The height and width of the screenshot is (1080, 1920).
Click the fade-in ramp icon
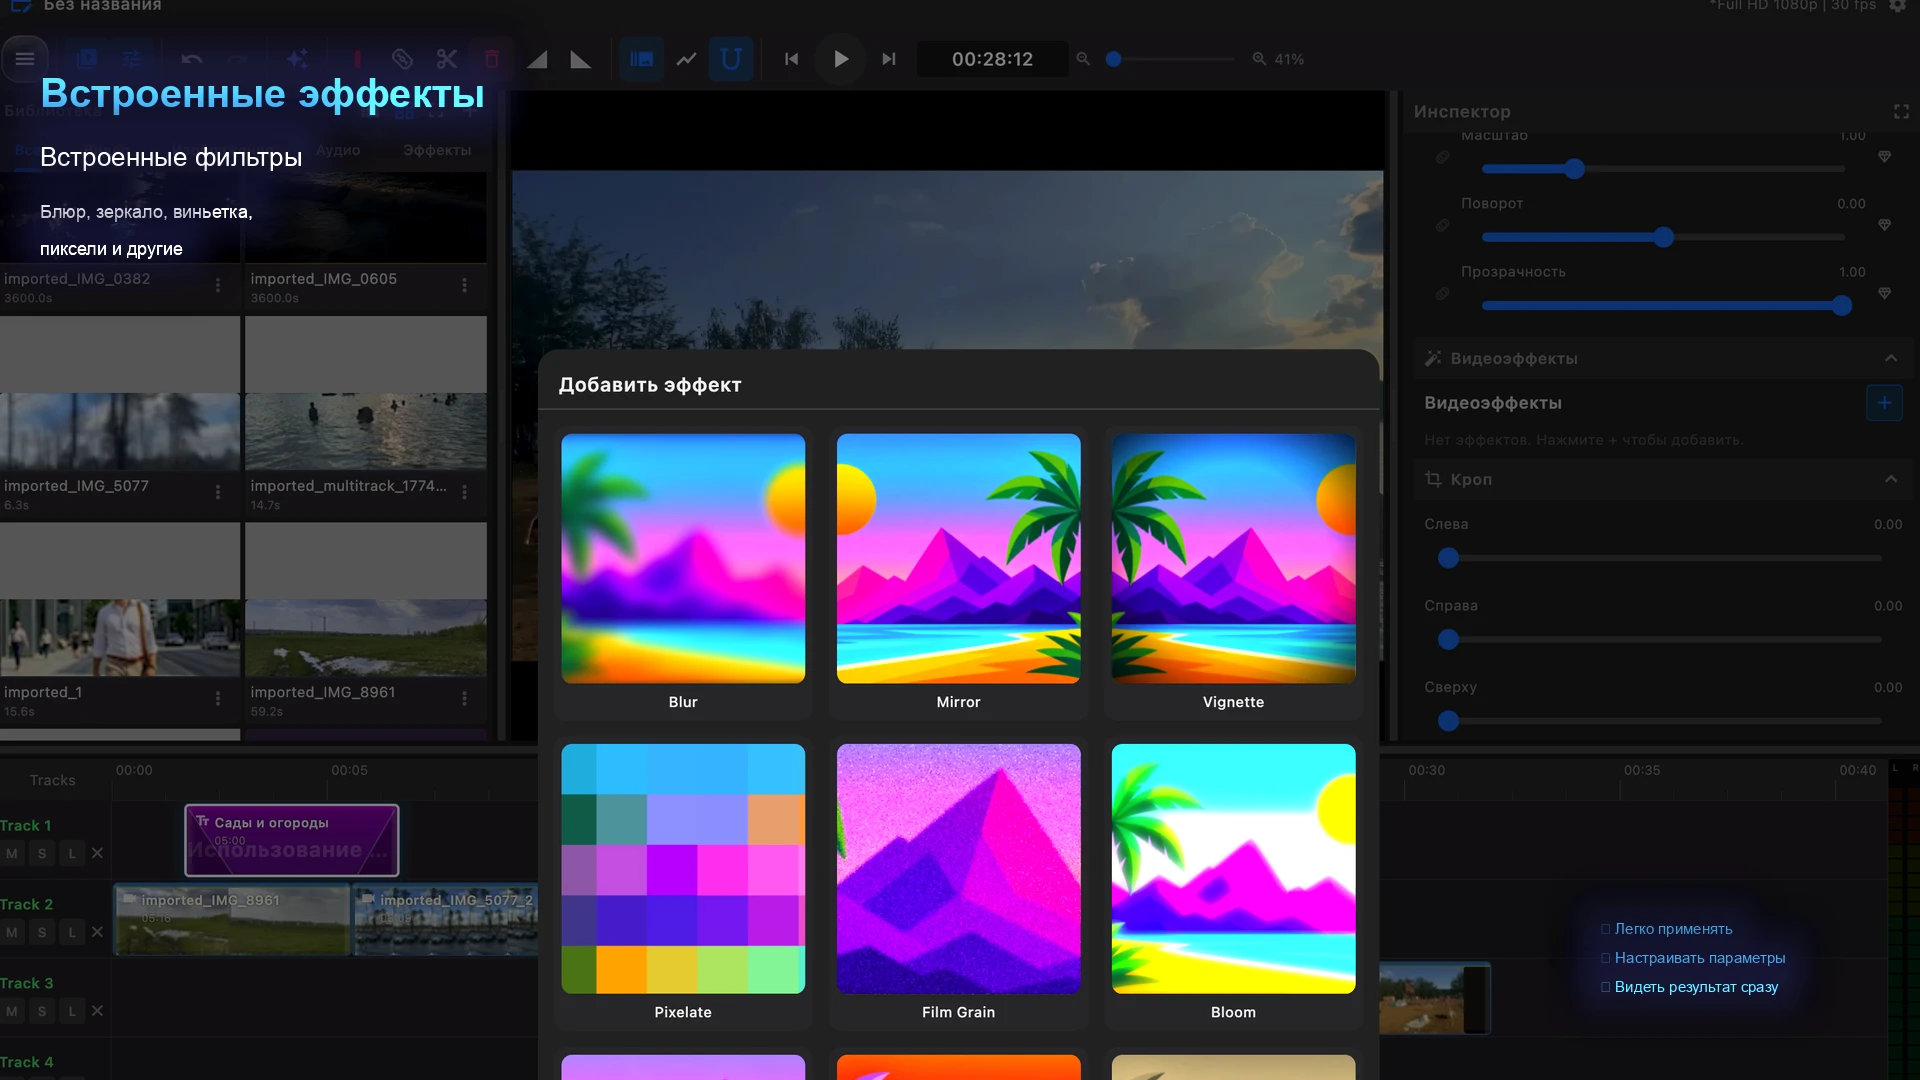(x=537, y=59)
